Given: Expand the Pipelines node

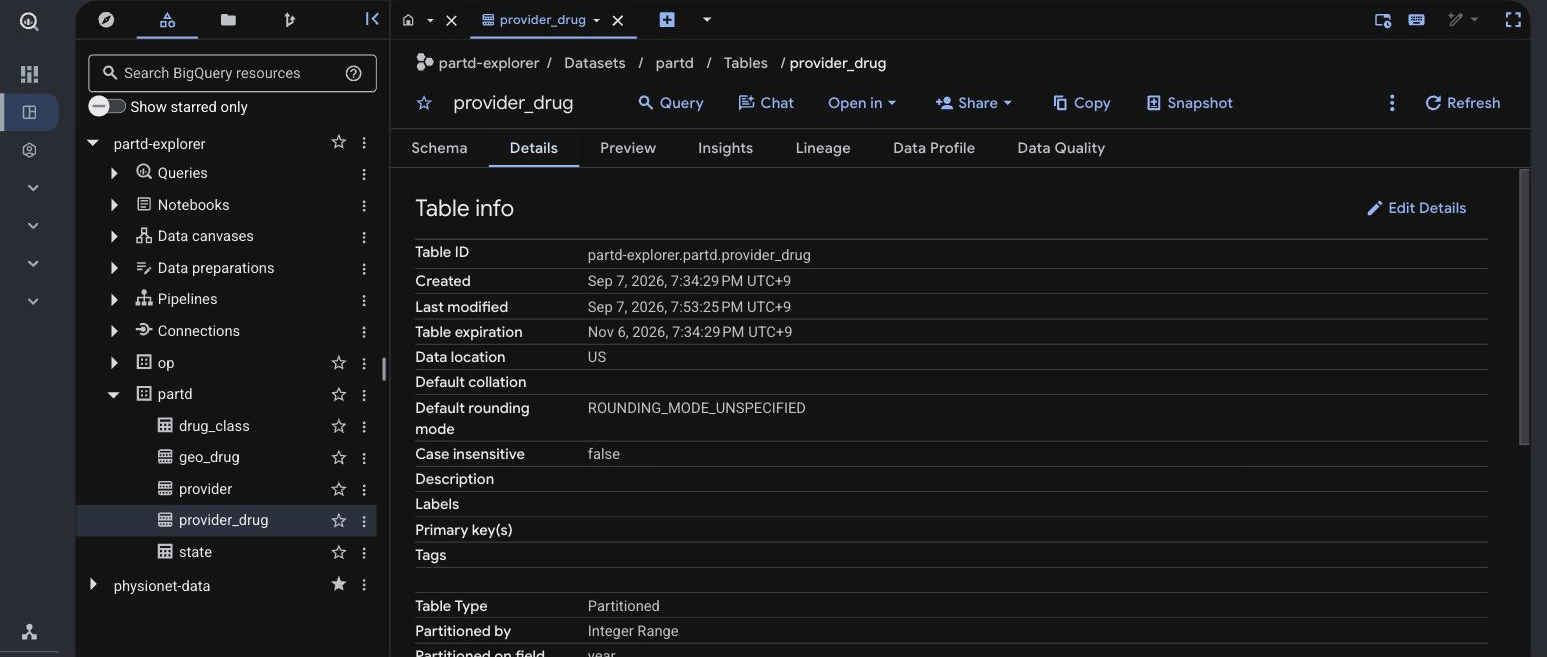Looking at the screenshot, I should point(114,299).
